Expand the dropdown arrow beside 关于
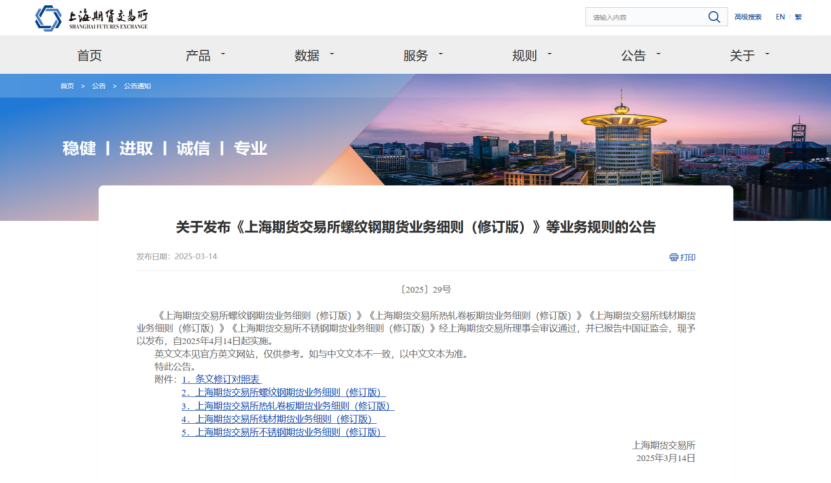This screenshot has width=831, height=483. (x=767, y=54)
